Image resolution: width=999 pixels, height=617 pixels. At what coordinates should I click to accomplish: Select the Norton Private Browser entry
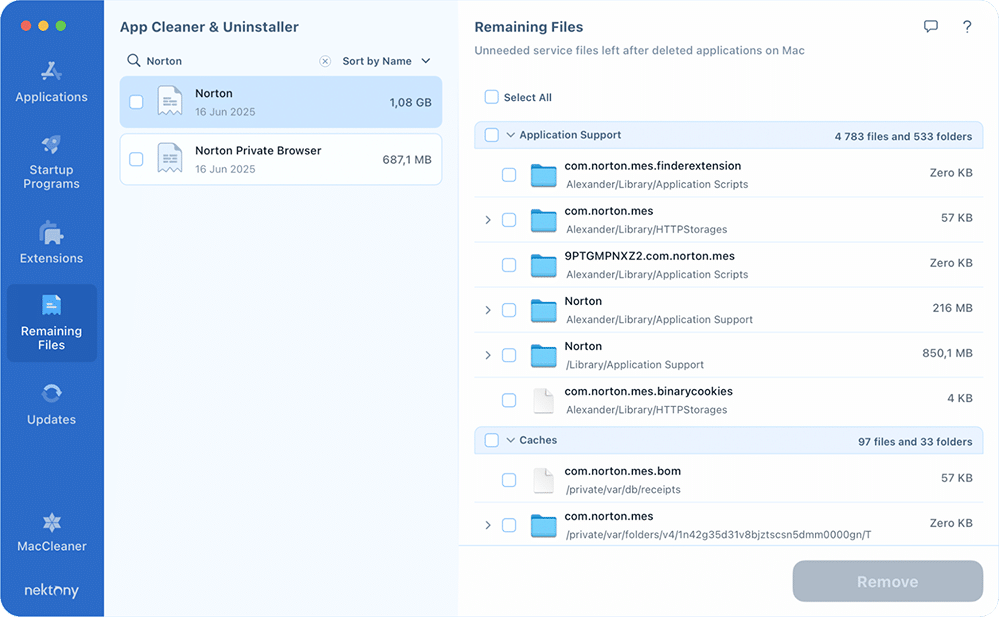[281, 159]
